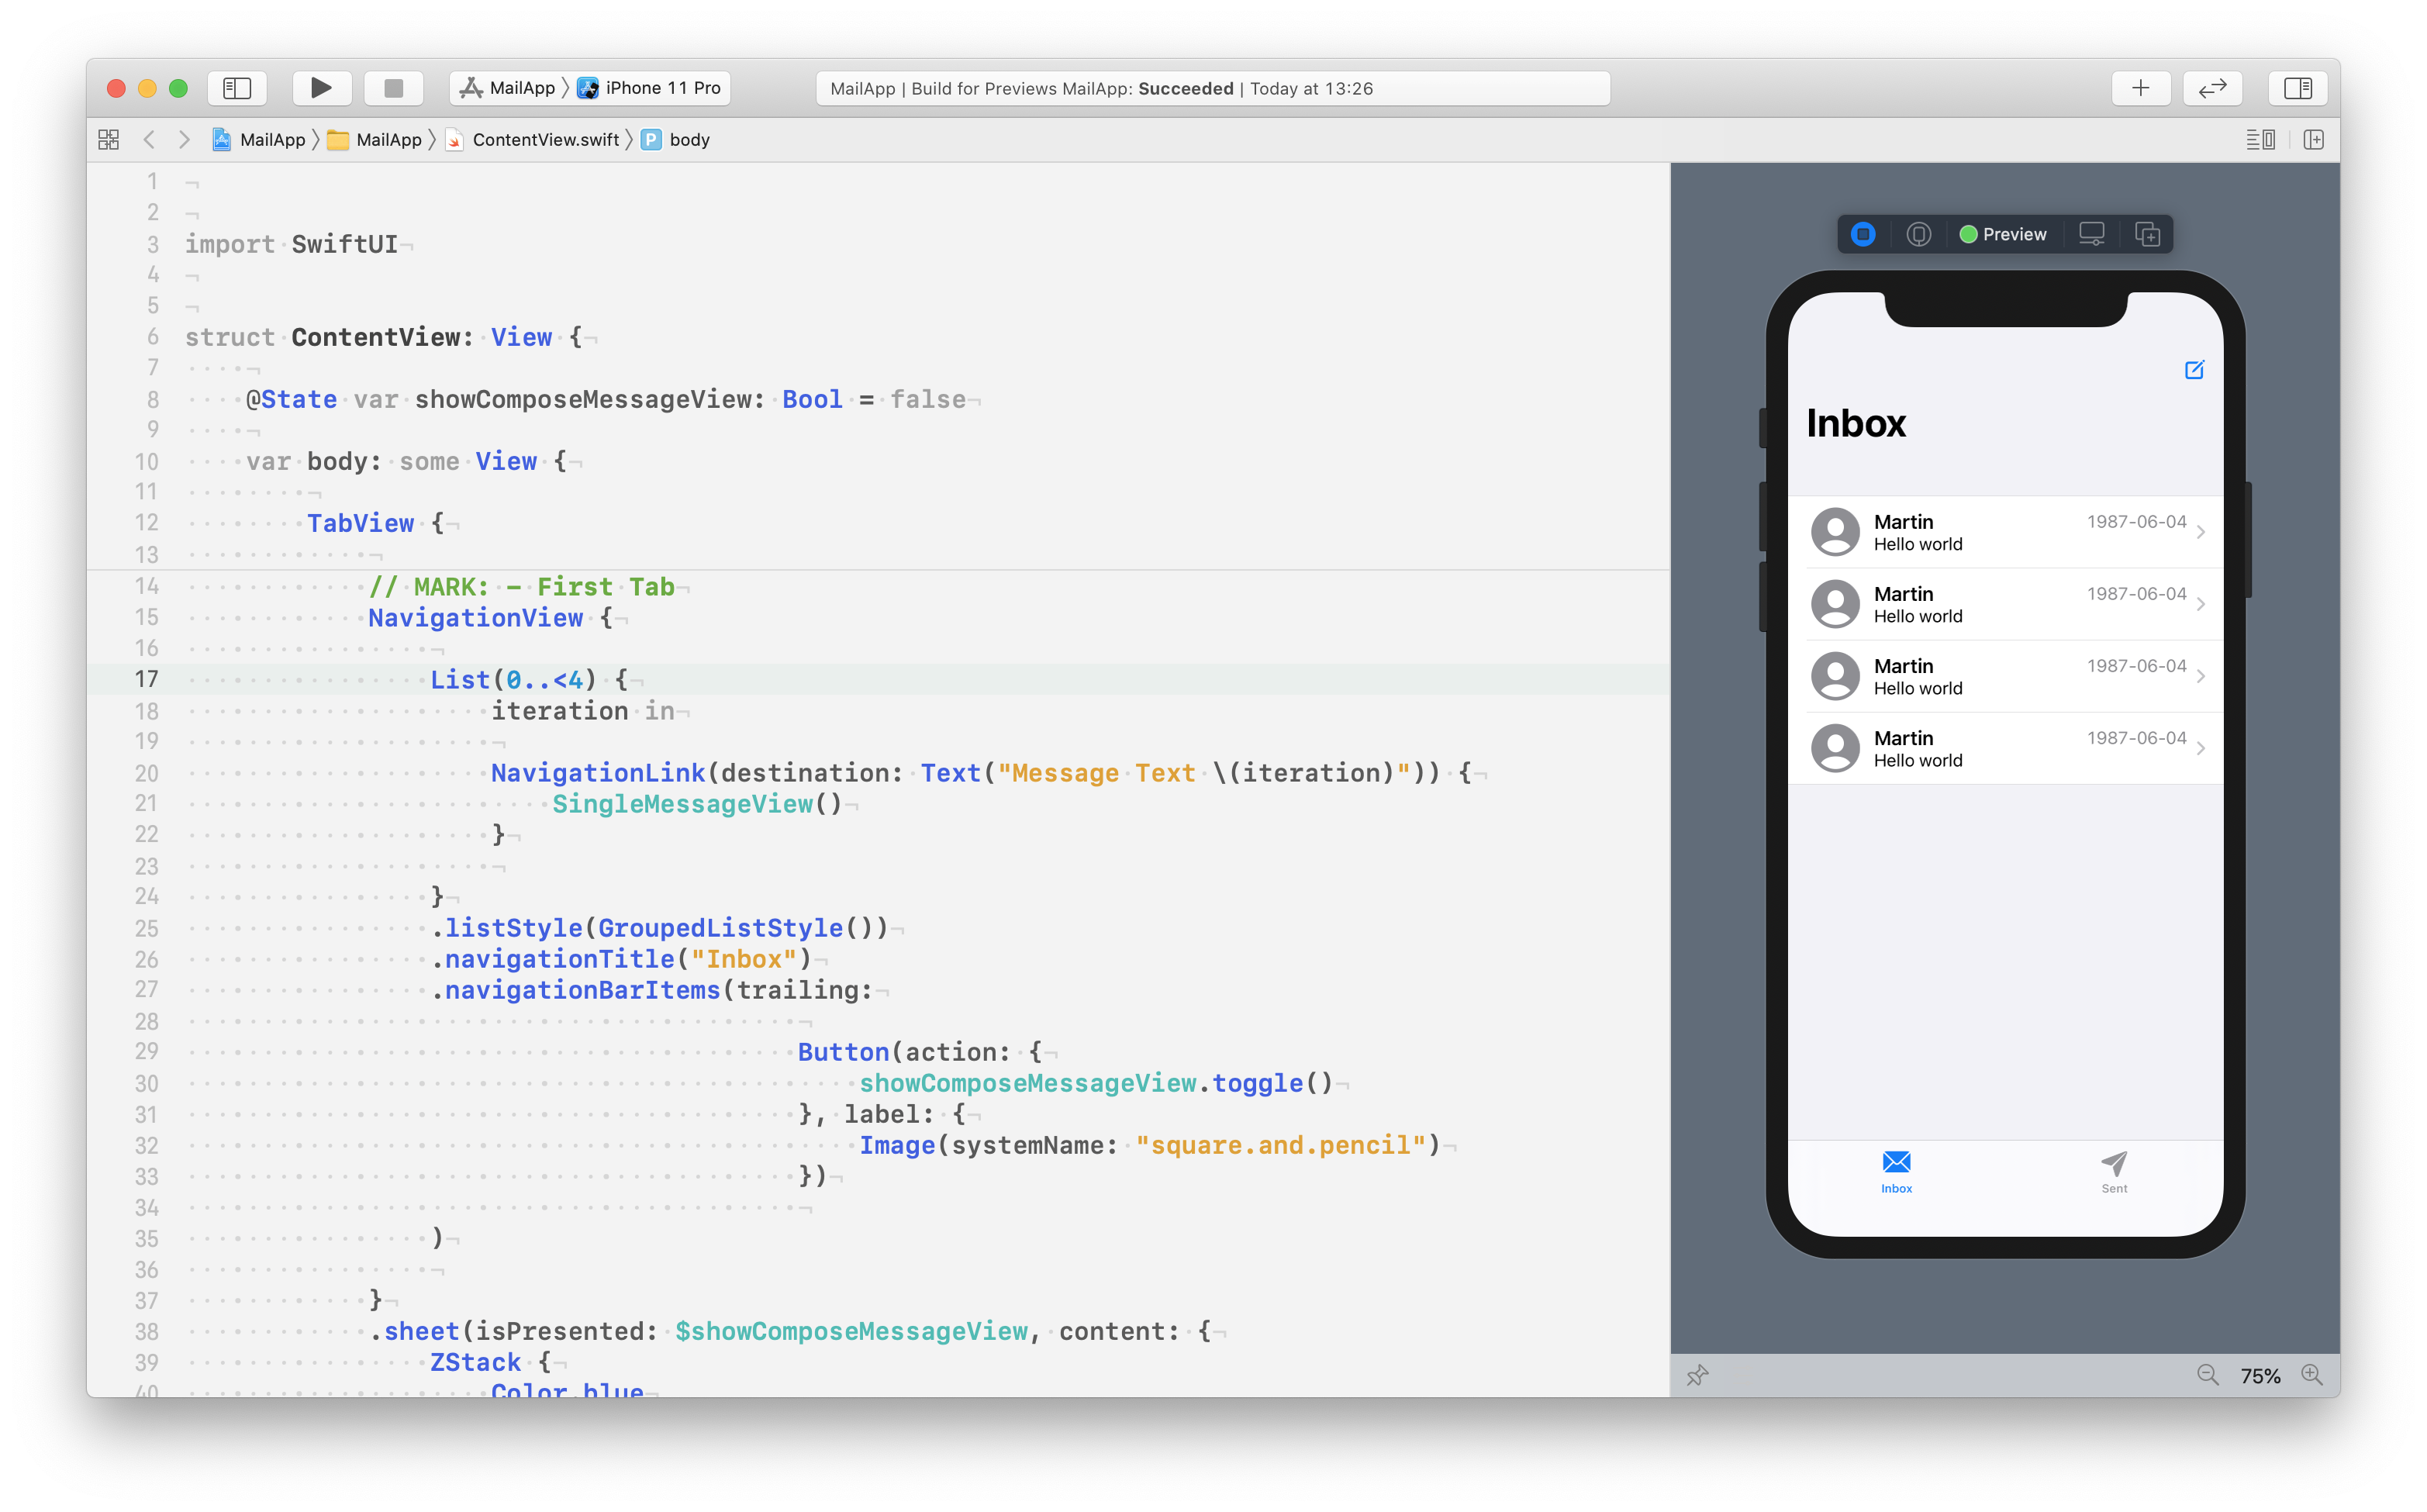
Task: Open the related items grid icon
Action: coord(109,140)
